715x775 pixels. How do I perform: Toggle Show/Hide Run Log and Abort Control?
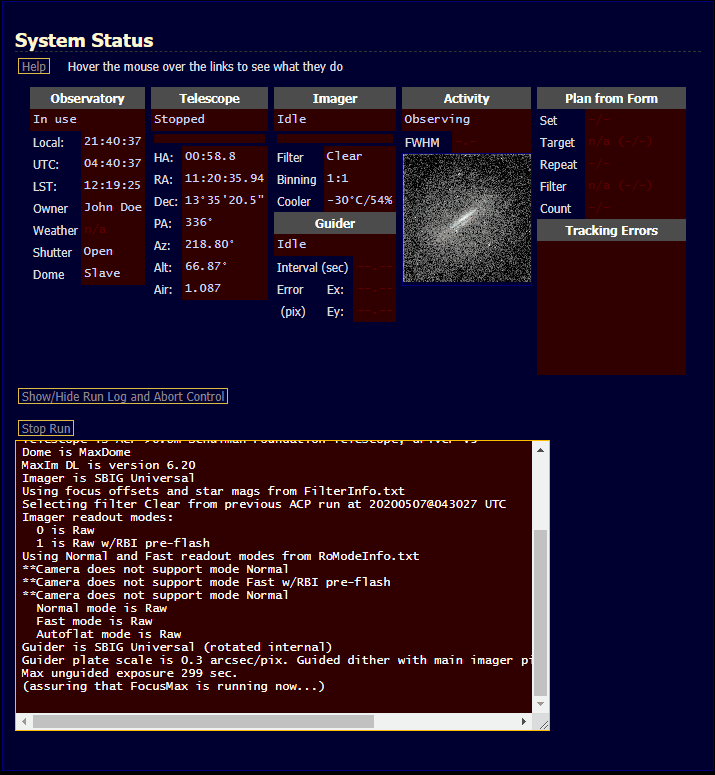pyautogui.click(x=123, y=397)
